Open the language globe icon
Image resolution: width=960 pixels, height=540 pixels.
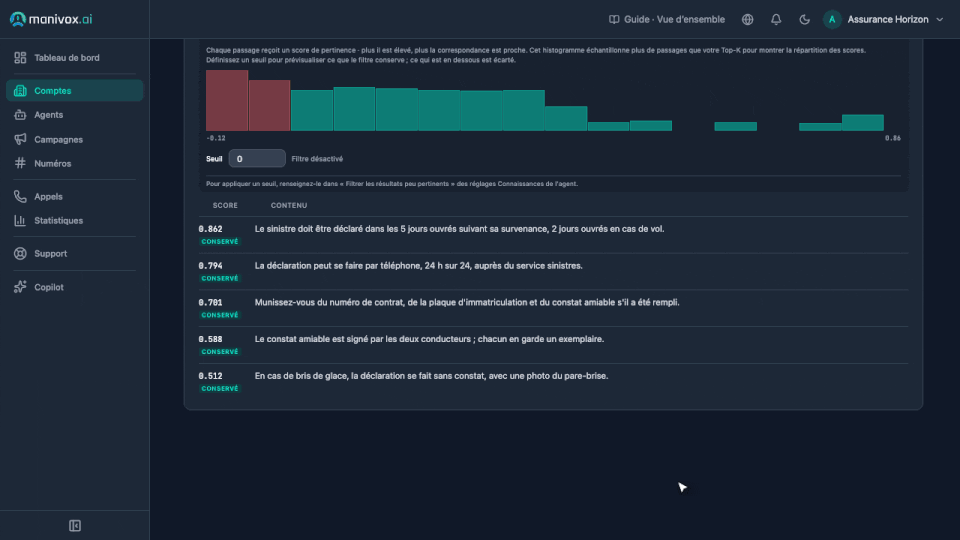coord(748,20)
